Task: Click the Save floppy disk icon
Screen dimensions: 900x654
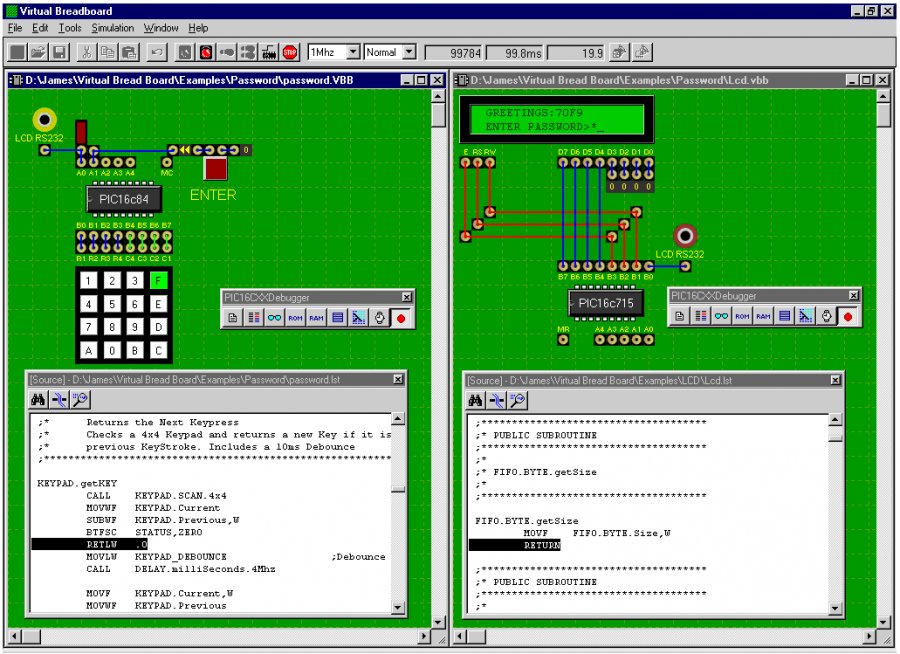Action: [x=60, y=52]
